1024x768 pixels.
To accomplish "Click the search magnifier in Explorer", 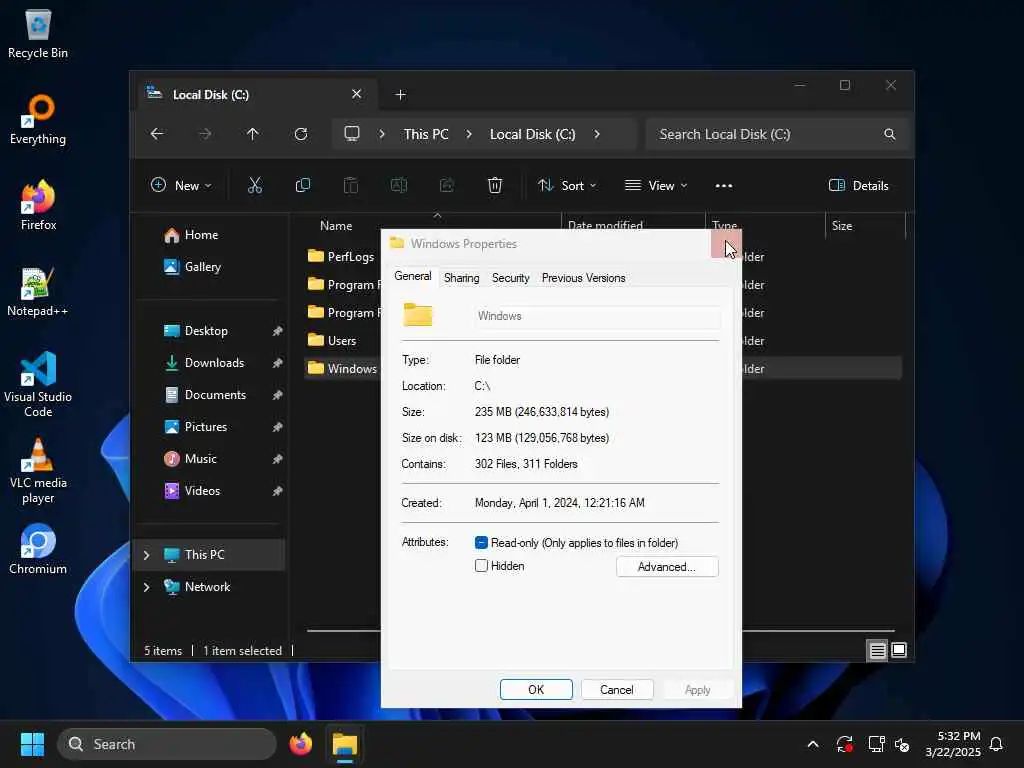I will pos(889,134).
